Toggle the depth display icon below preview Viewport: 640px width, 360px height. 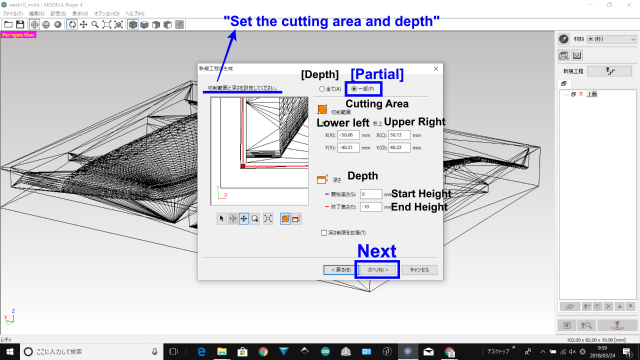tap(296, 219)
